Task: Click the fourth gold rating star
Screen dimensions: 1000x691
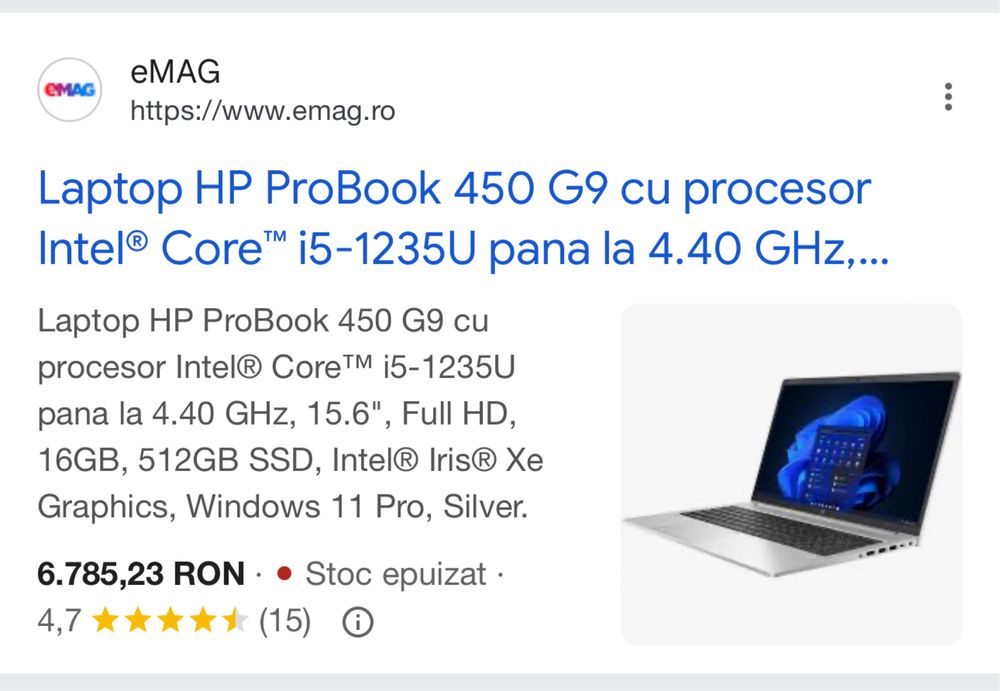Action: [203, 620]
